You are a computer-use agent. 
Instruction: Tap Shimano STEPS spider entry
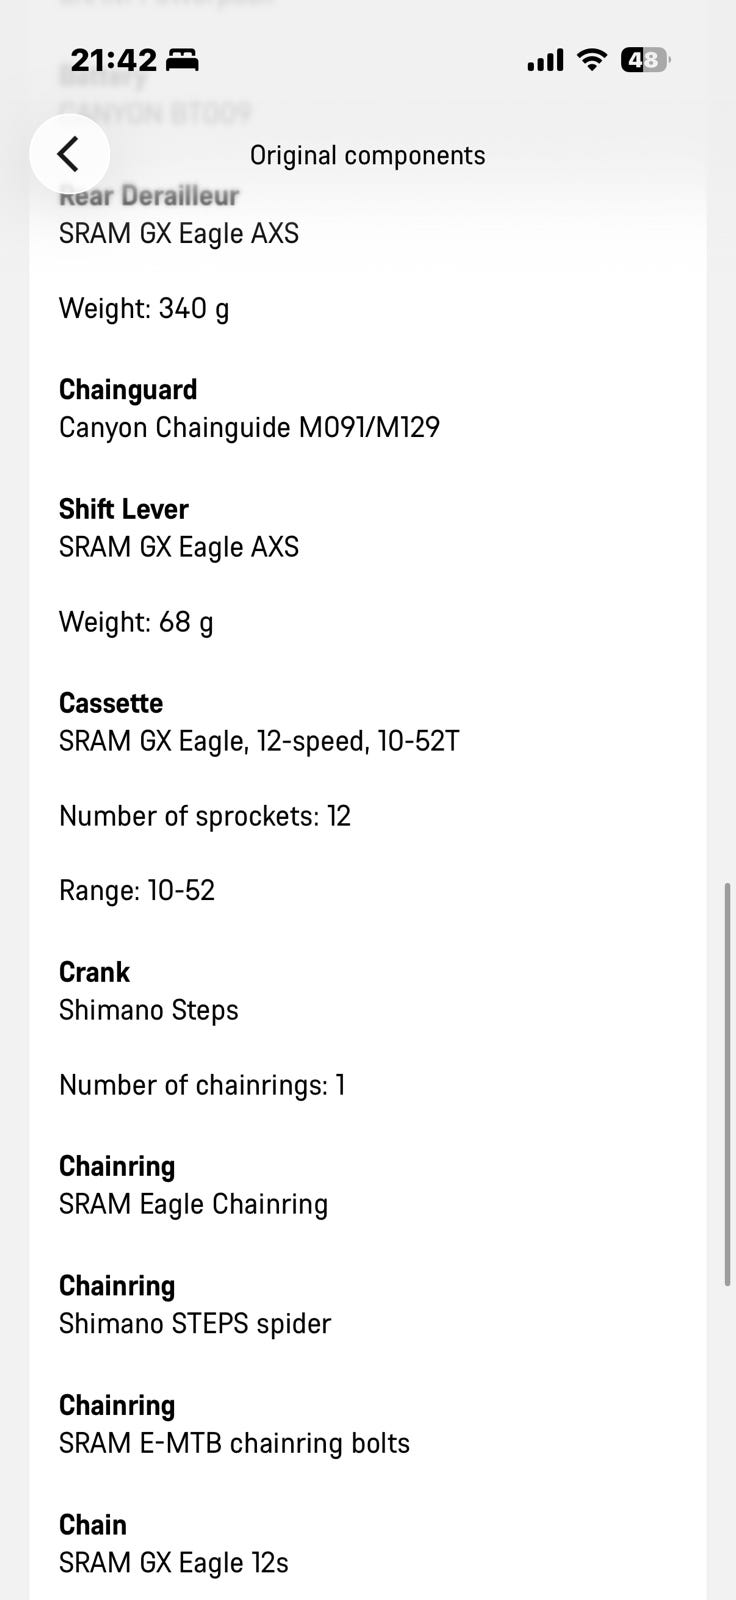[x=195, y=1324]
